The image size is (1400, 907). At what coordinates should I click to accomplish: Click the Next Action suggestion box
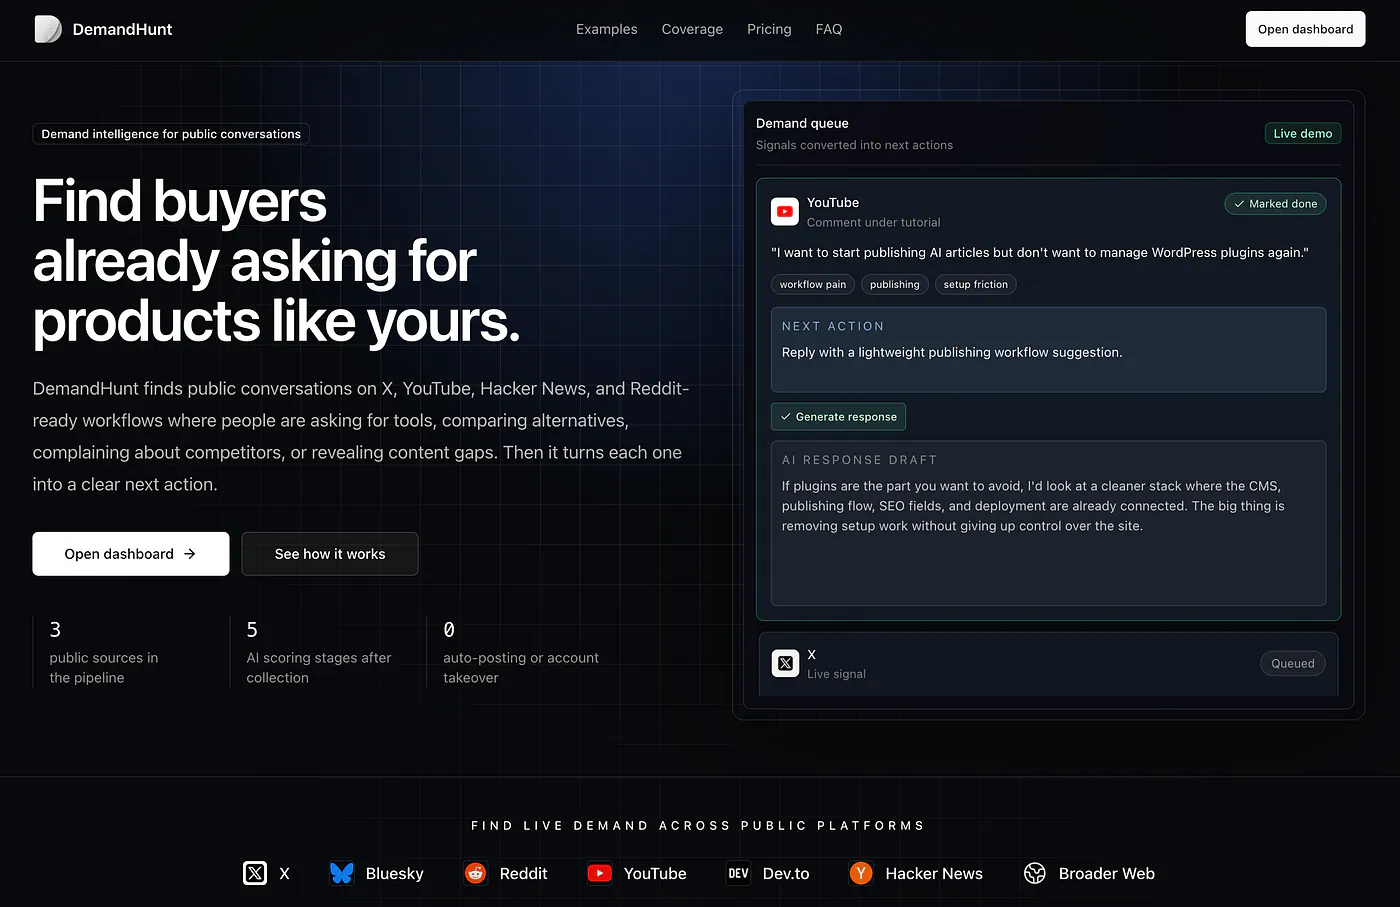(x=1048, y=350)
